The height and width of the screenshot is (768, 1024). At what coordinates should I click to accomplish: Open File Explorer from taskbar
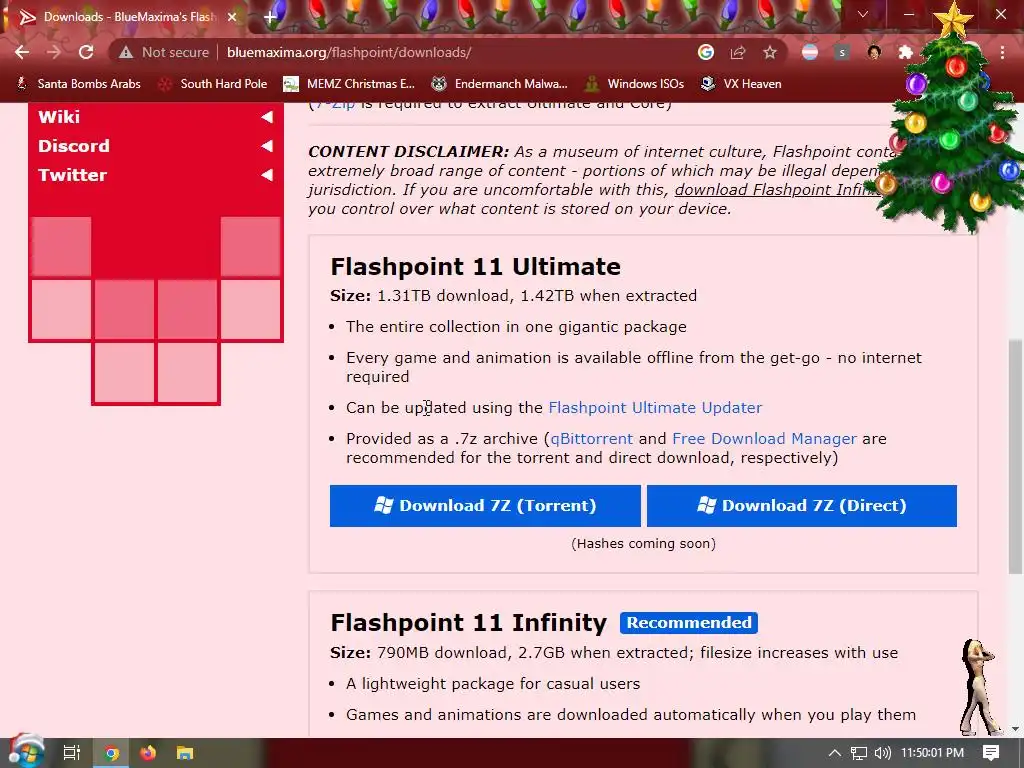pyautogui.click(x=185, y=753)
